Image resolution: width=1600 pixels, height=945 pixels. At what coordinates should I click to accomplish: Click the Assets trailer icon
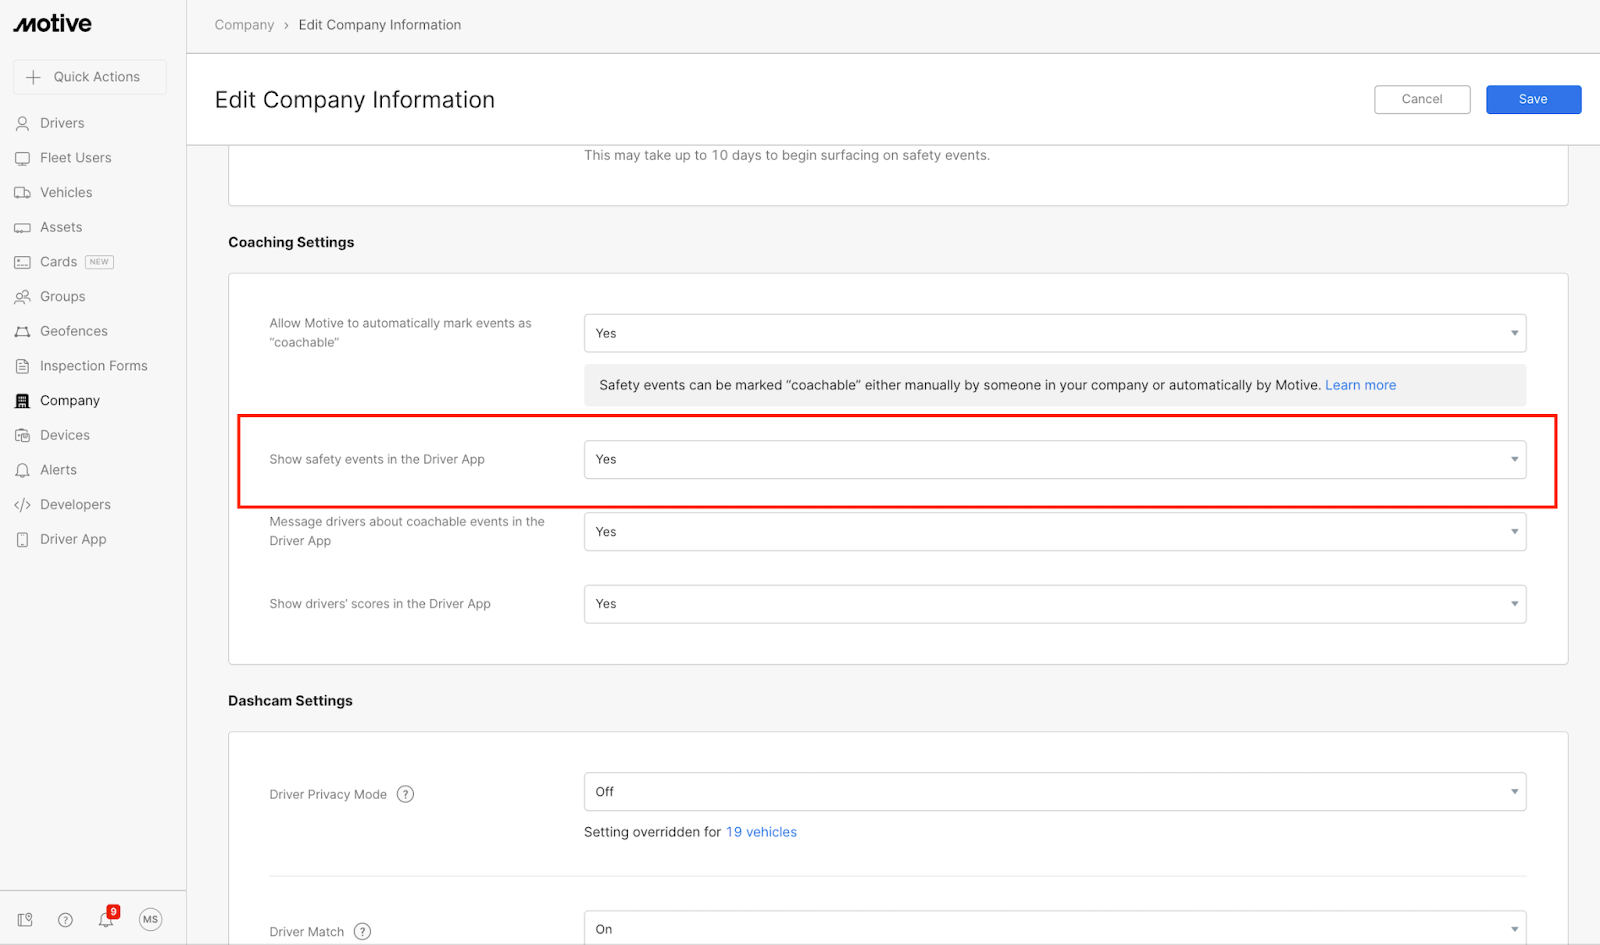point(22,228)
